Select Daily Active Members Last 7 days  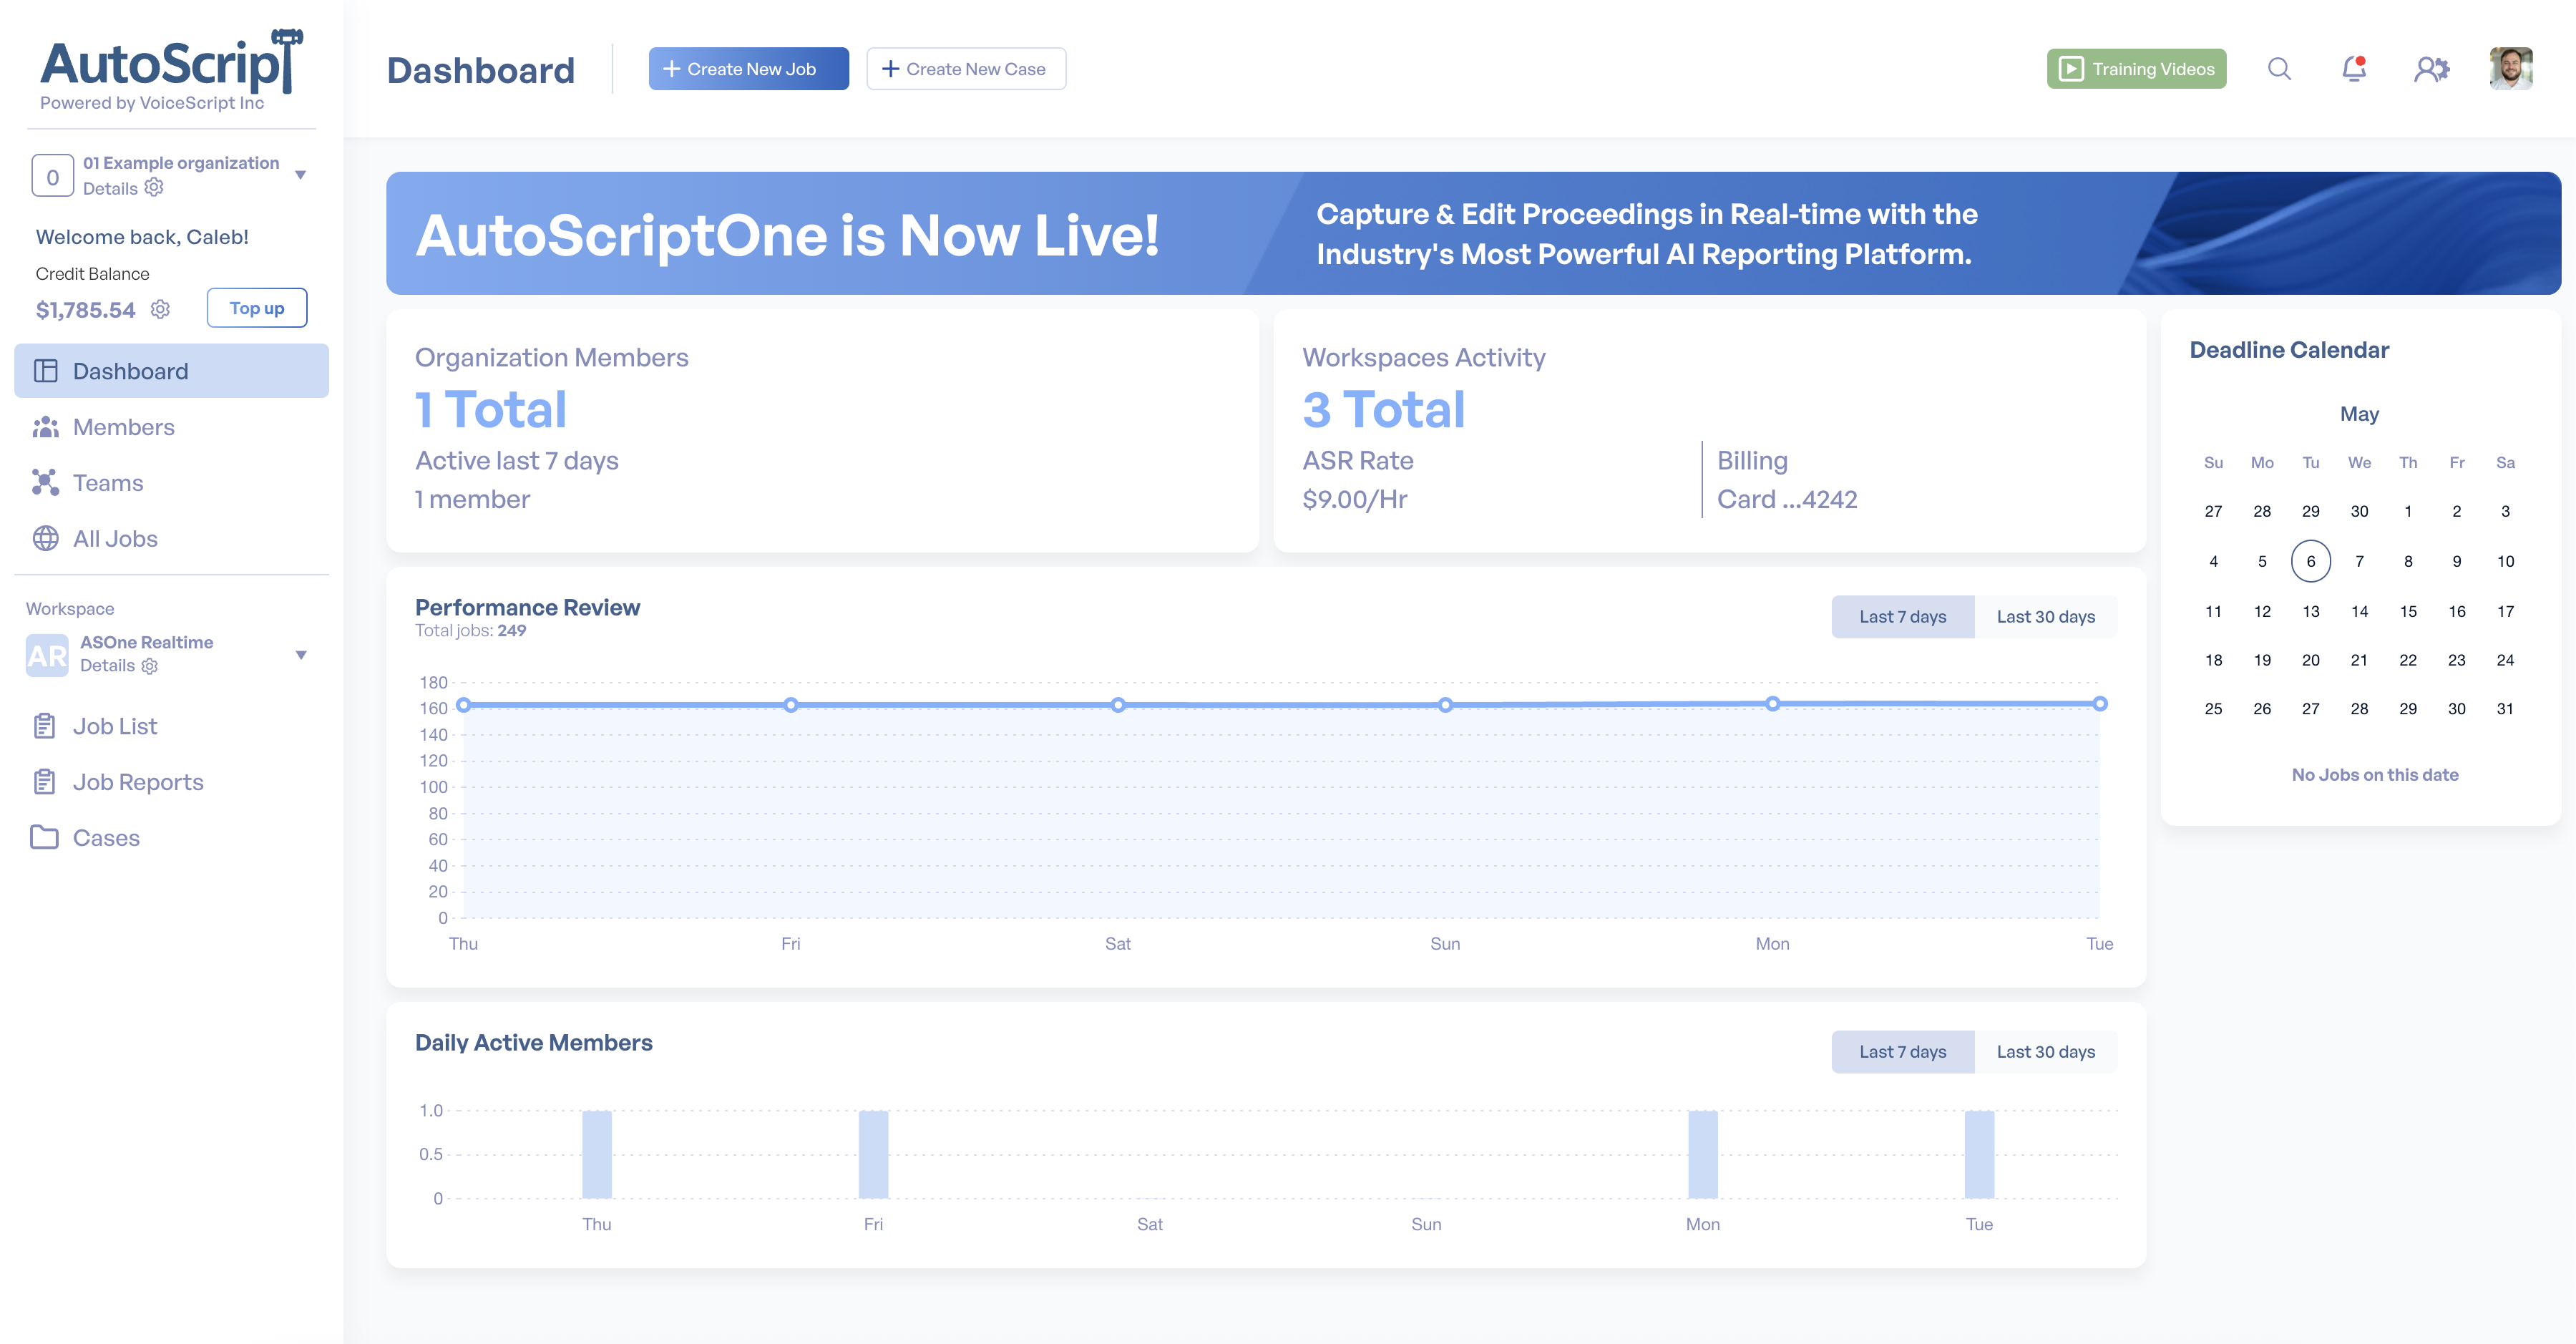pyautogui.click(x=1903, y=1052)
